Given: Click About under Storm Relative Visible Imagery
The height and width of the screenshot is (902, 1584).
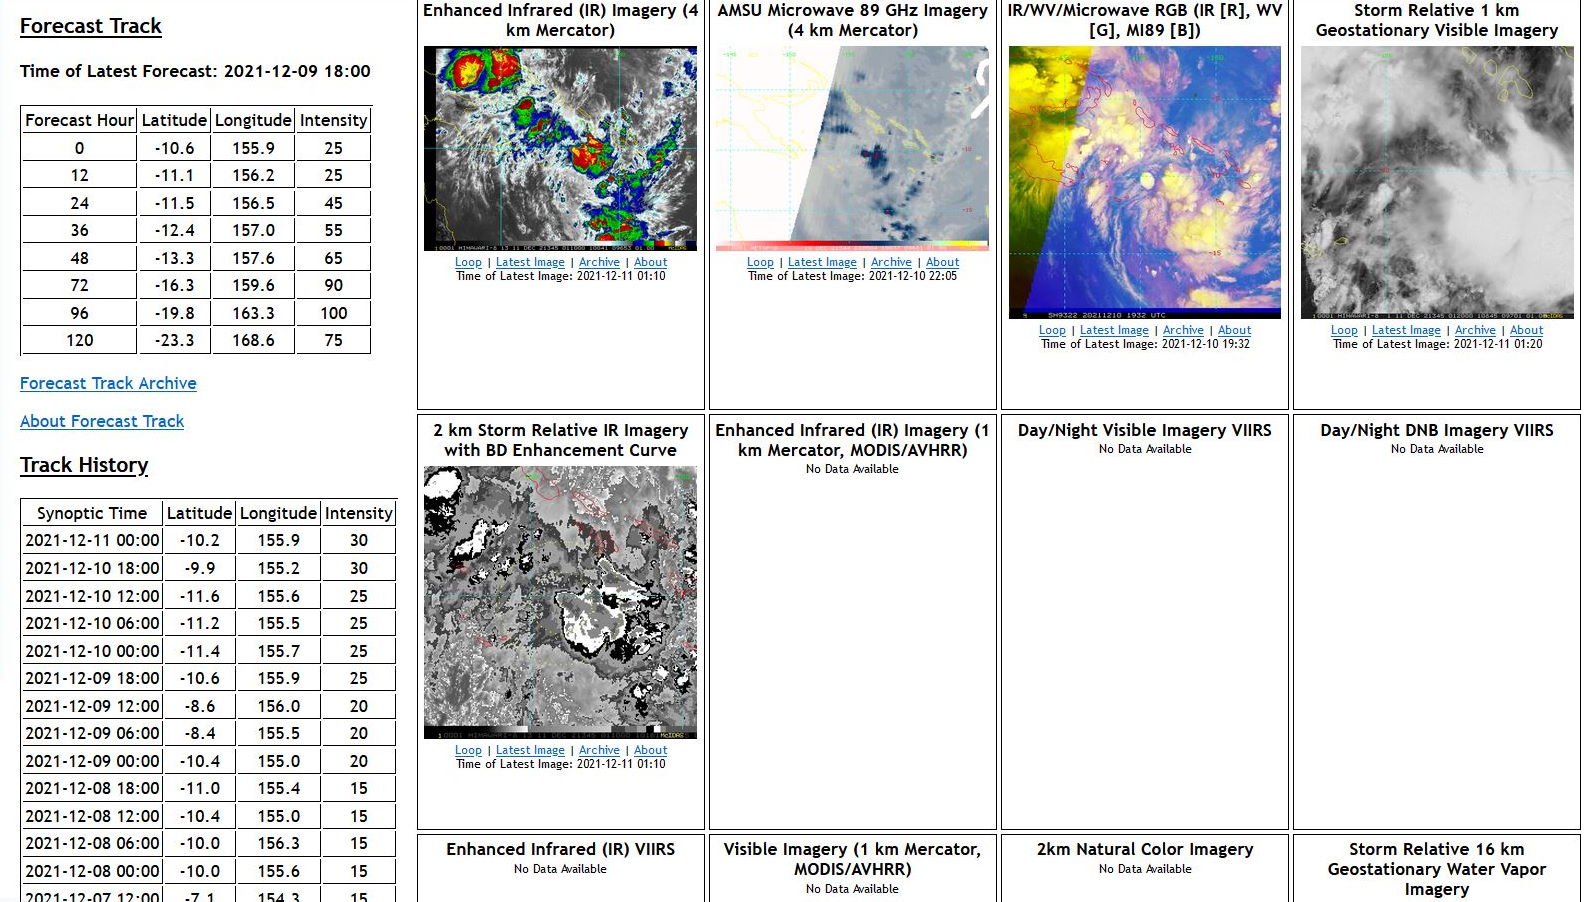Looking at the screenshot, I should click(x=1526, y=330).
